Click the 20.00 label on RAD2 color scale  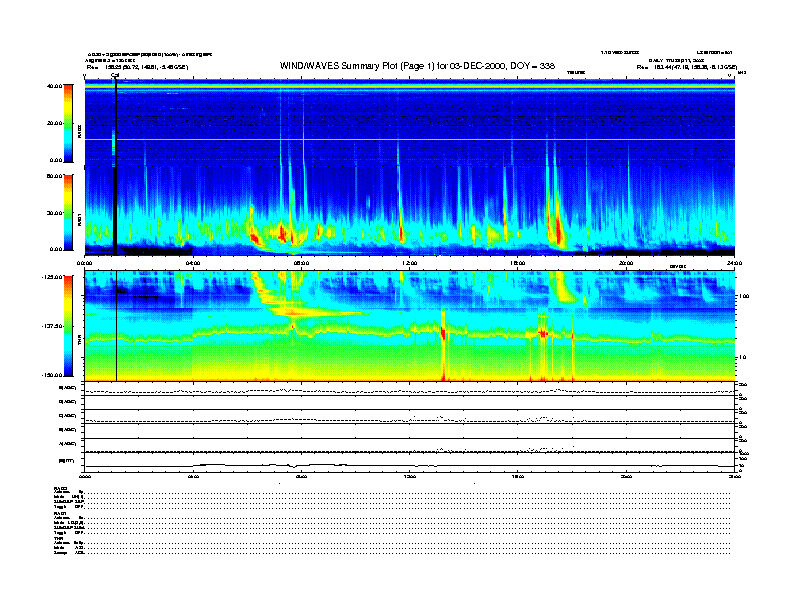click(54, 123)
